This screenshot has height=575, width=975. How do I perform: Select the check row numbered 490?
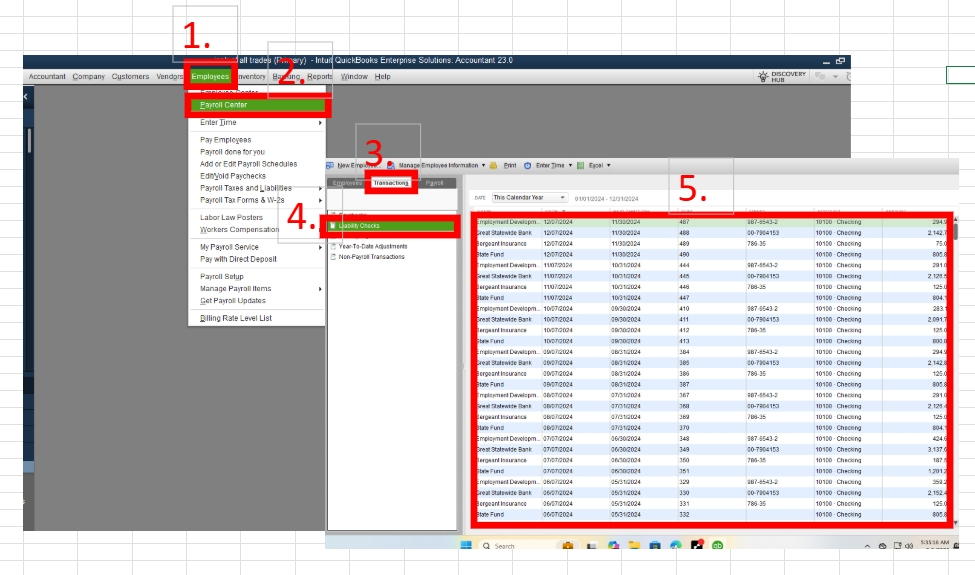tap(709, 254)
